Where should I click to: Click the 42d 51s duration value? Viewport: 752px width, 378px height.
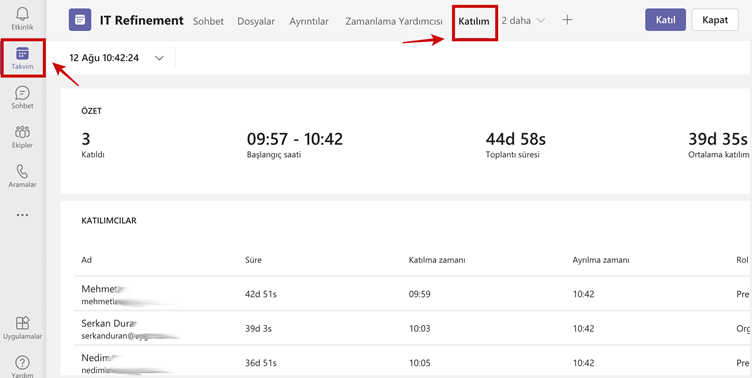[260, 294]
